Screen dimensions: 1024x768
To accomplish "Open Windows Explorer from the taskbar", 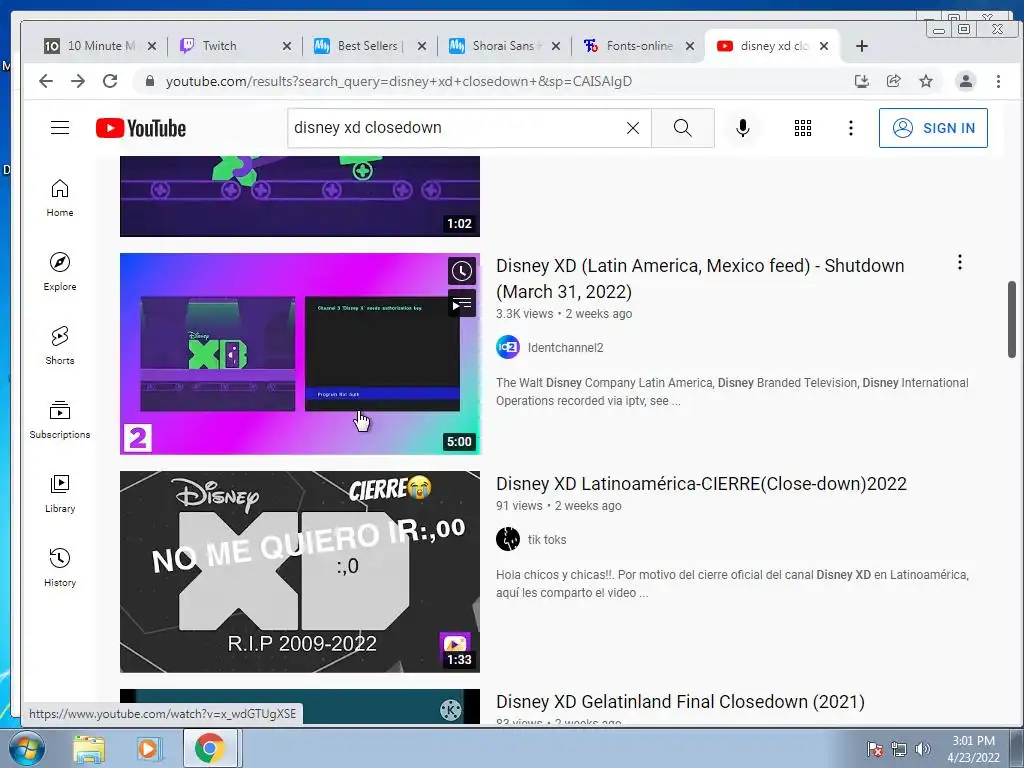I will [89, 748].
